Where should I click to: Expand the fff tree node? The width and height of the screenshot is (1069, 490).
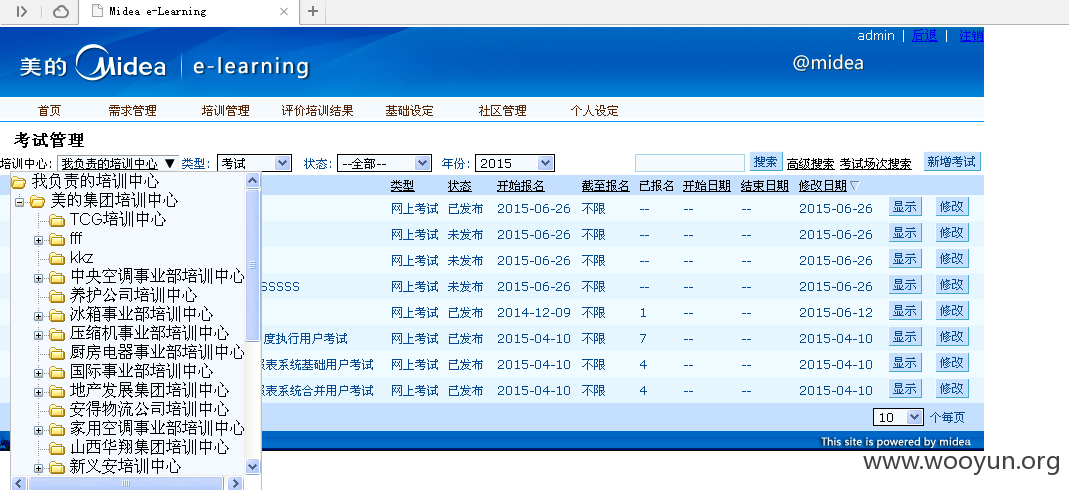pyautogui.click(x=38, y=239)
